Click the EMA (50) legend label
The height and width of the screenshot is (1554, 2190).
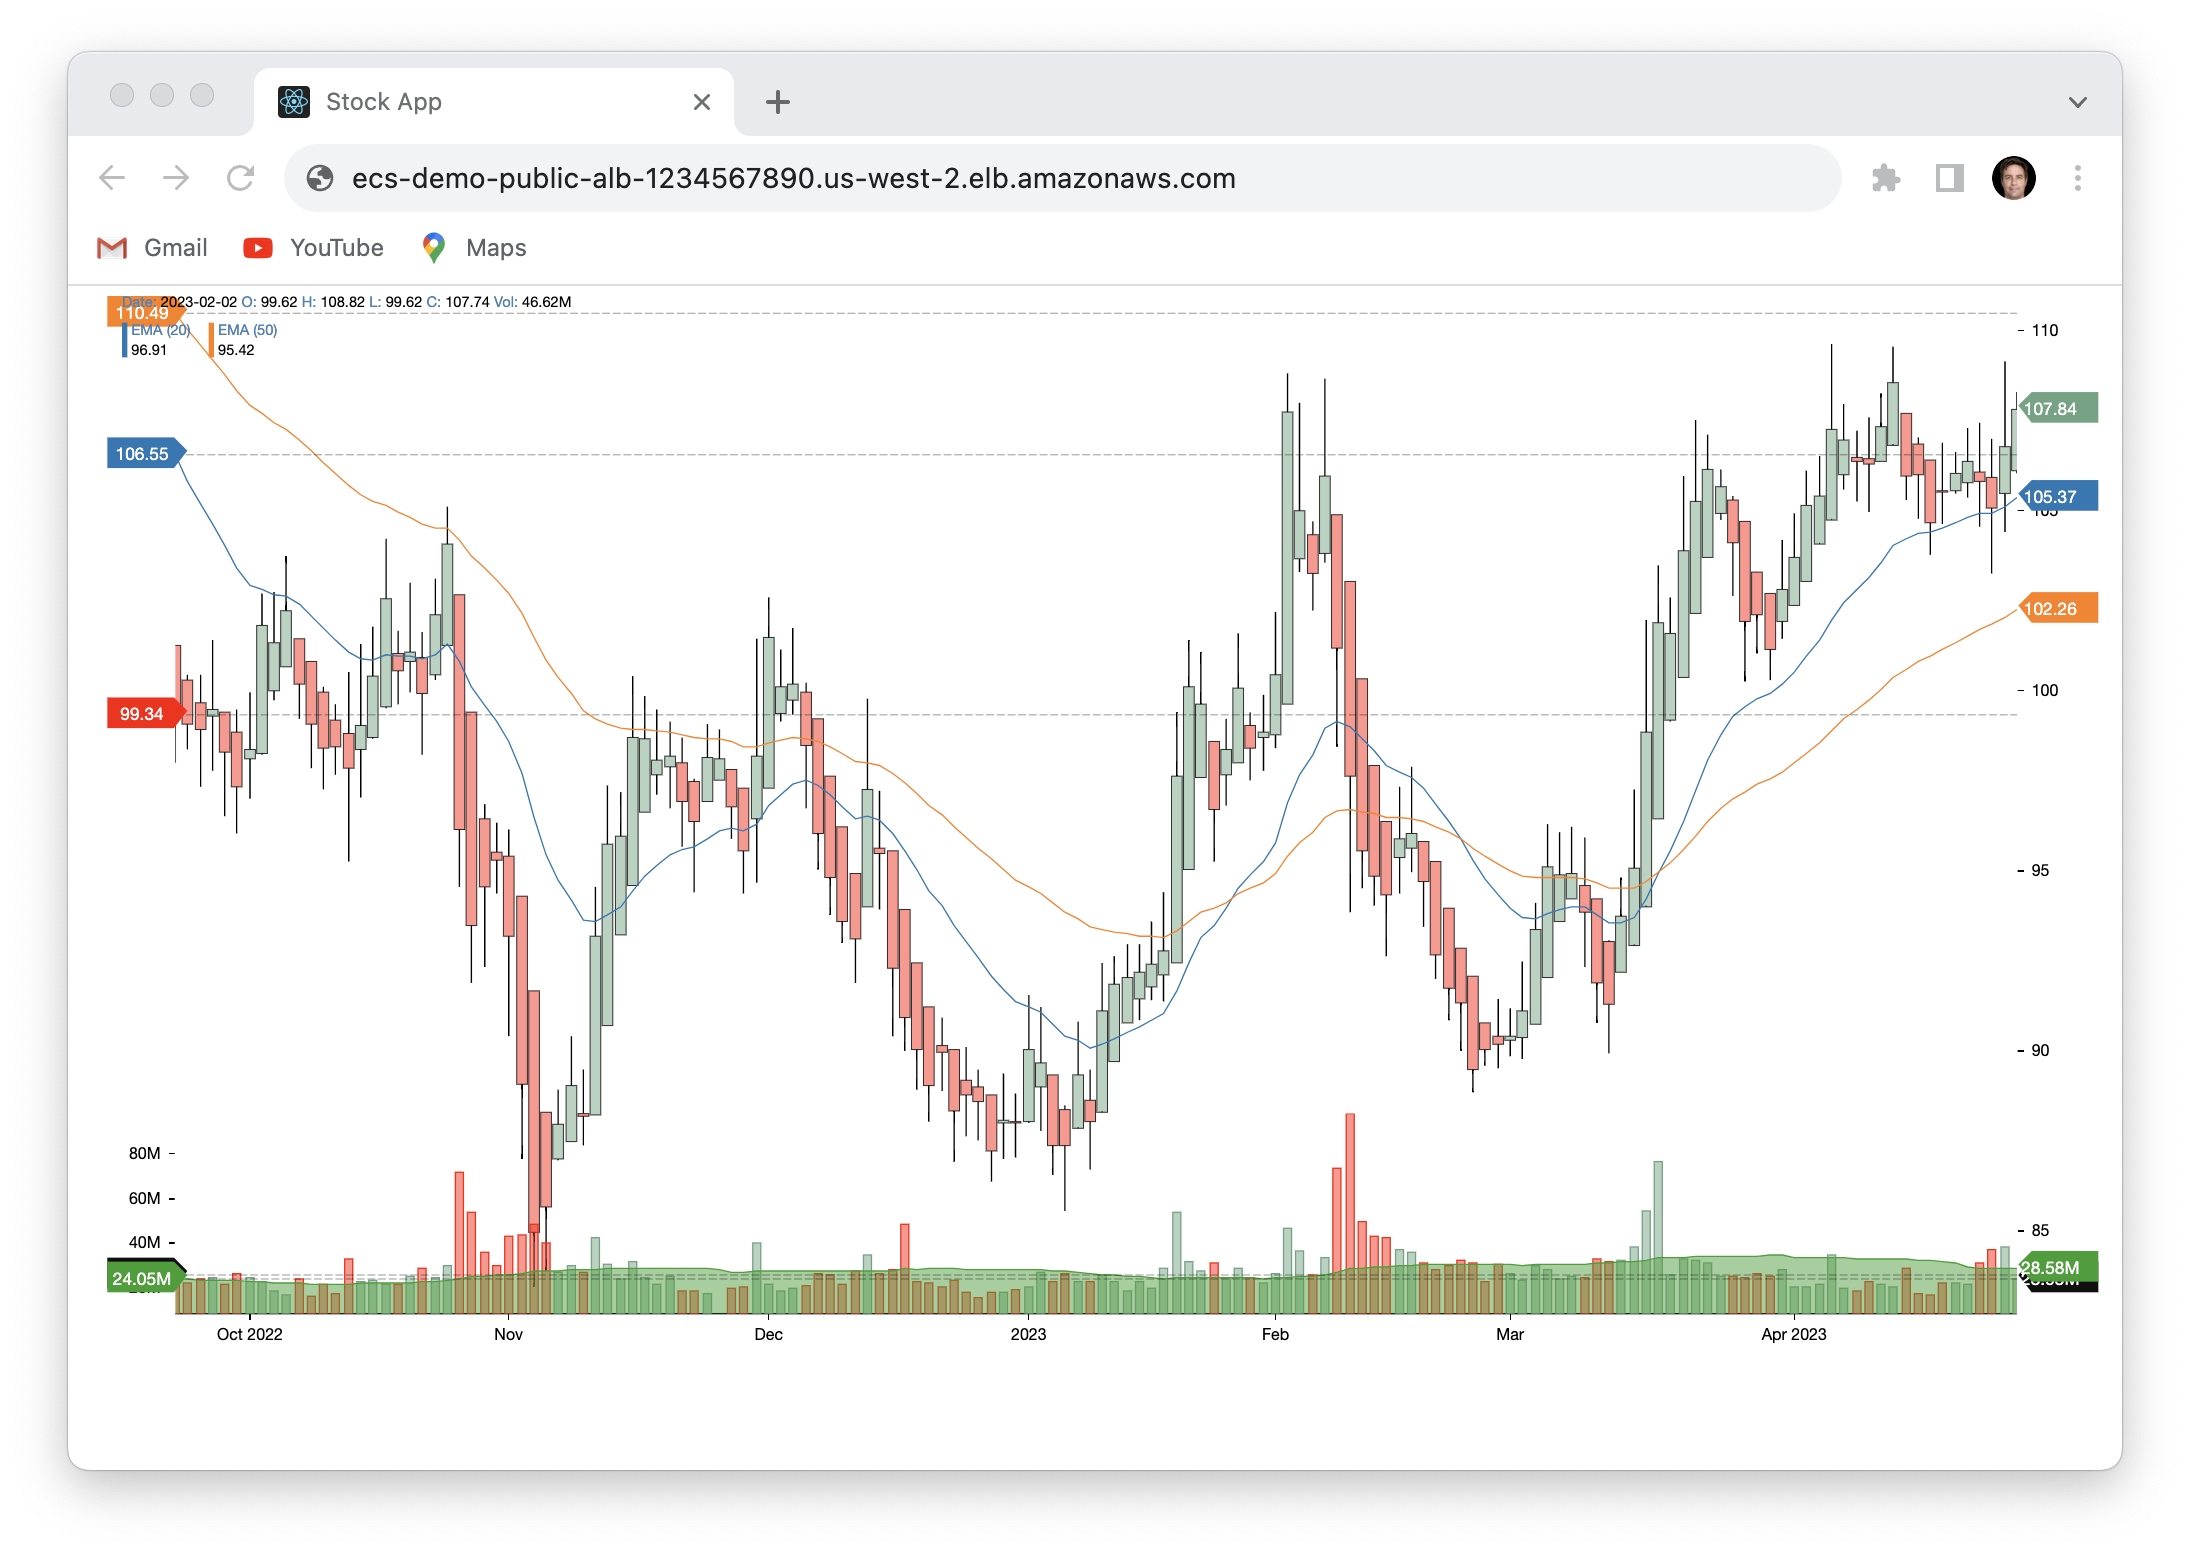(247, 330)
